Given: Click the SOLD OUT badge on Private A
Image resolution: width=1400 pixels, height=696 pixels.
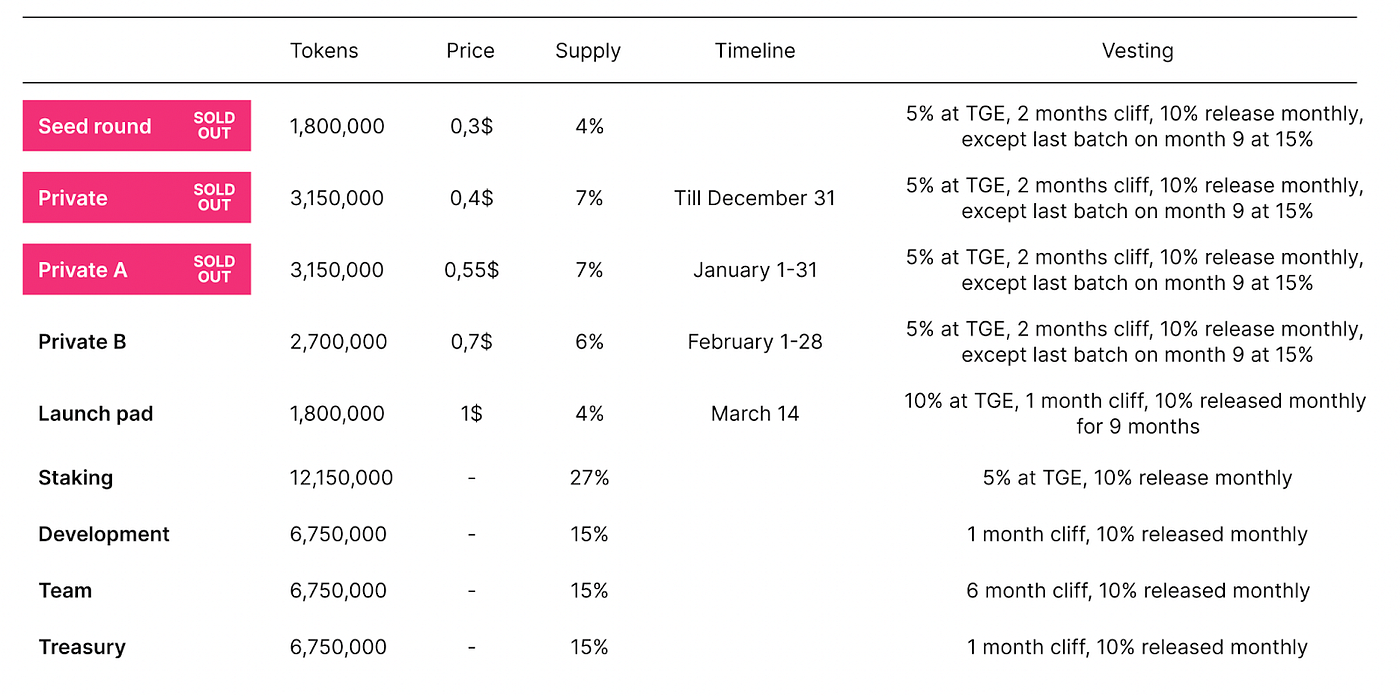Looking at the screenshot, I should [214, 269].
